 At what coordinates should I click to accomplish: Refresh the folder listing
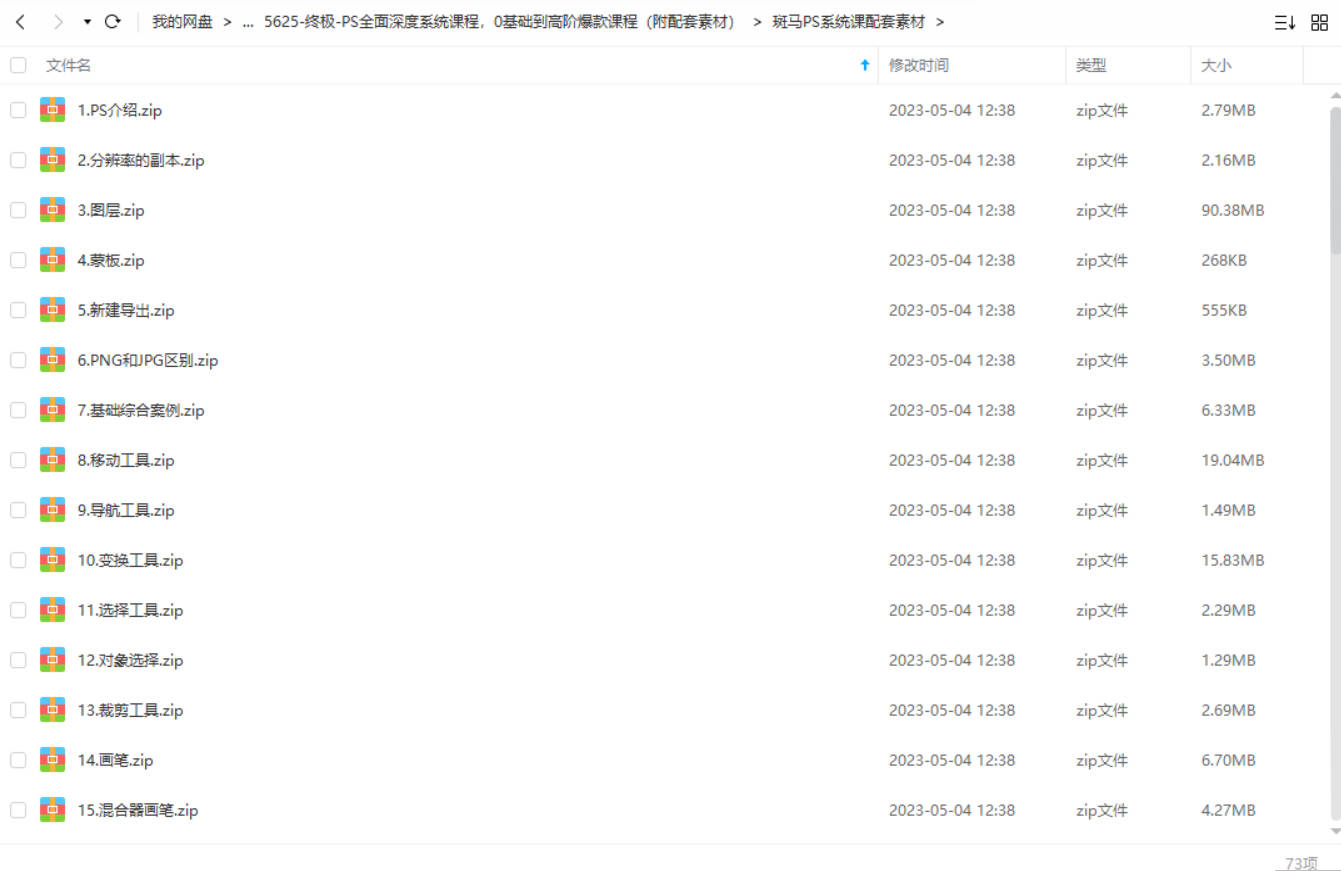tap(112, 22)
